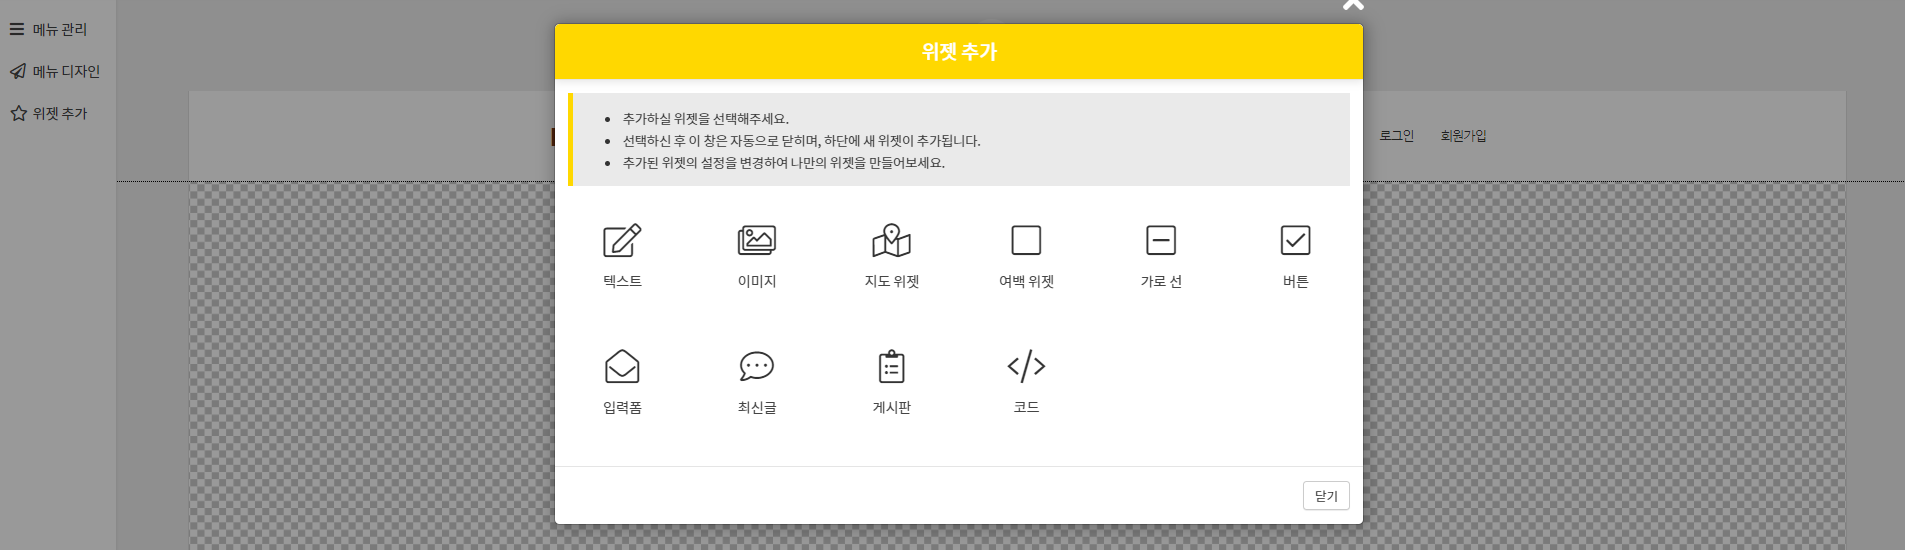Click the 텍스트 label
This screenshot has width=1905, height=550.
coord(622,281)
